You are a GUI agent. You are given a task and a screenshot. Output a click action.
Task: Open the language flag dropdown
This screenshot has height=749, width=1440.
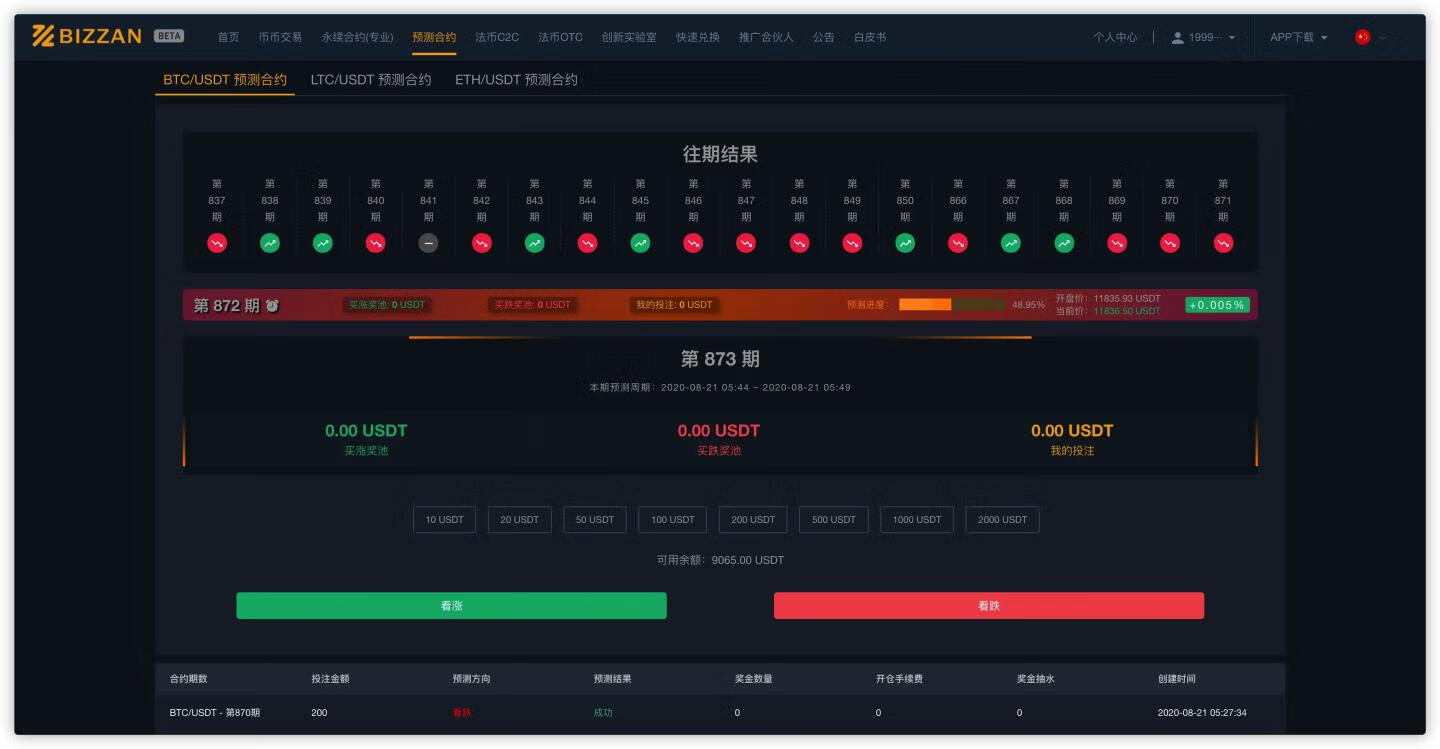(1370, 37)
